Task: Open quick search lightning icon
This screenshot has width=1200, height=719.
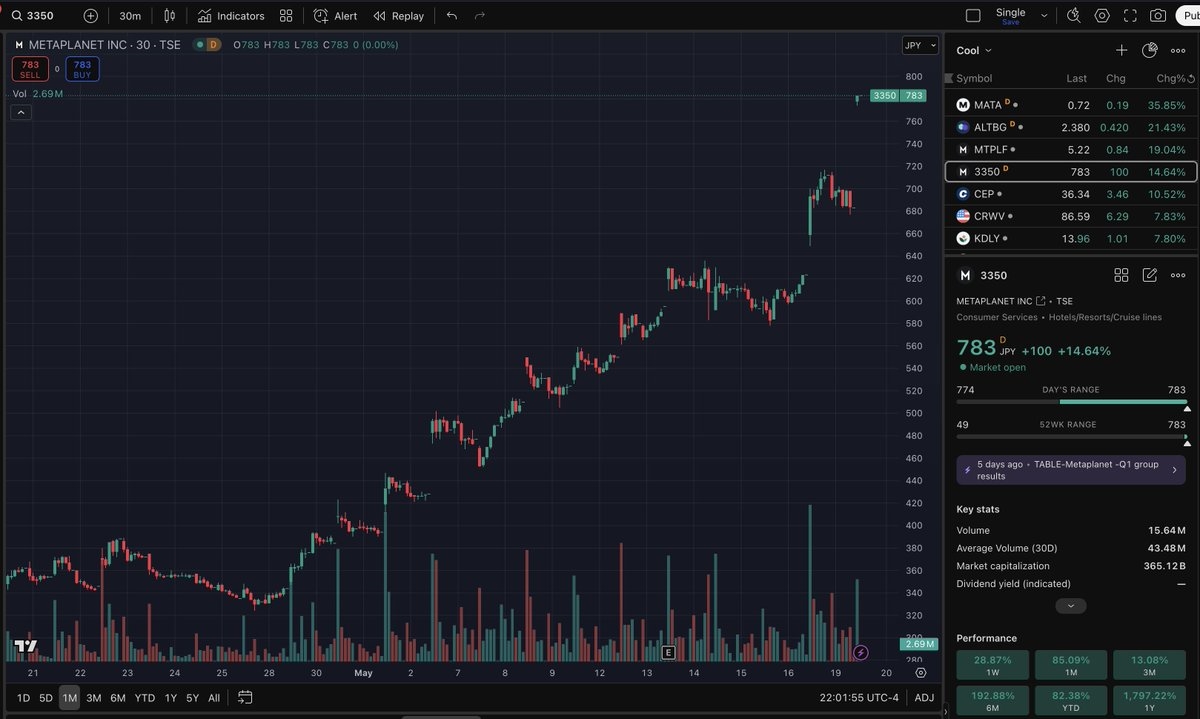Action: pos(1074,16)
